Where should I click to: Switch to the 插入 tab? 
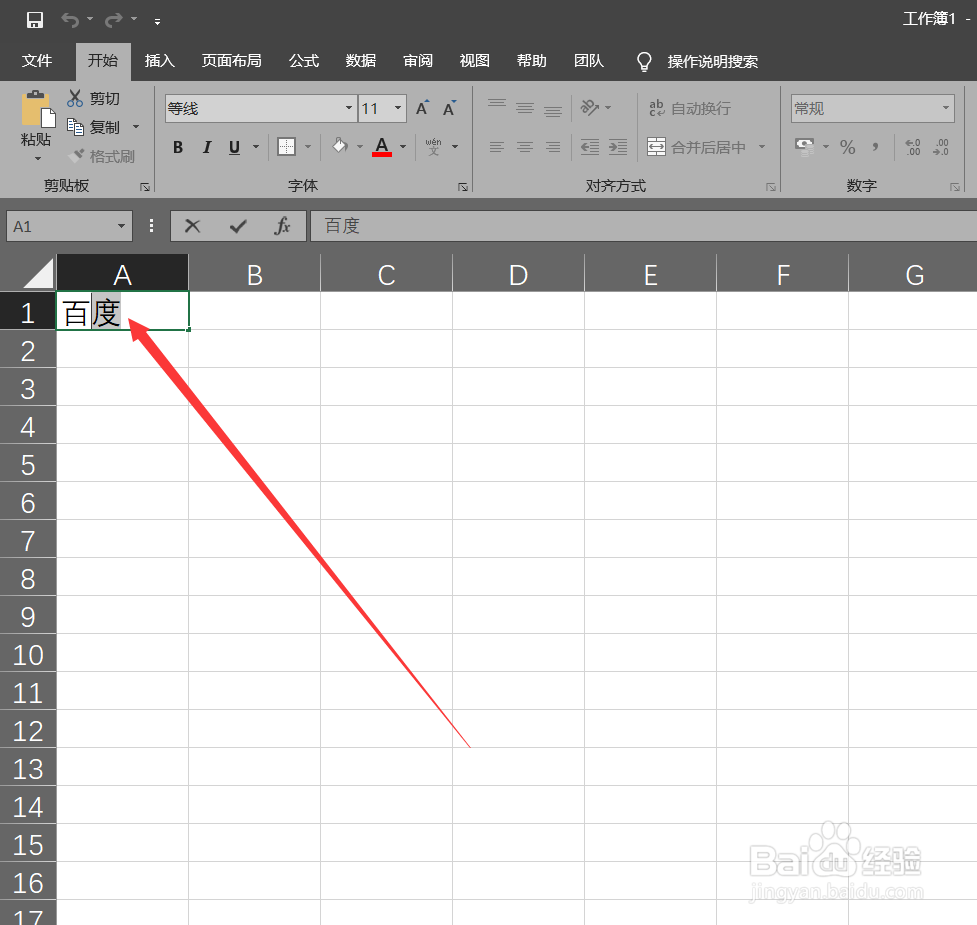(x=160, y=60)
